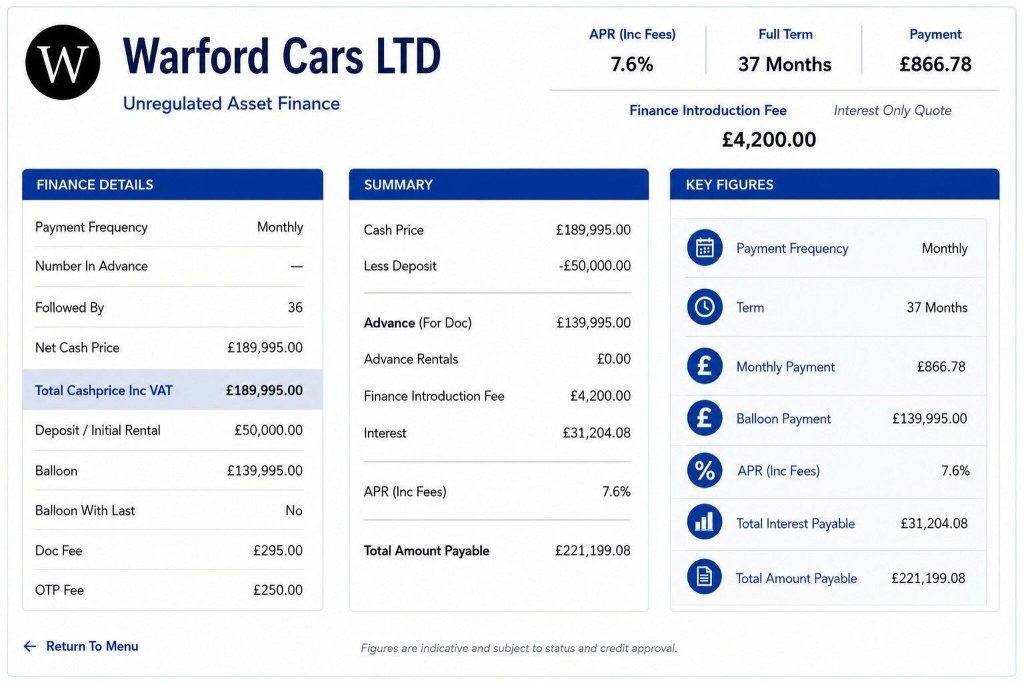Click the highlighted Total Cashprice Inc VAT row
Viewport: 1024px width, 683px height.
[172, 390]
